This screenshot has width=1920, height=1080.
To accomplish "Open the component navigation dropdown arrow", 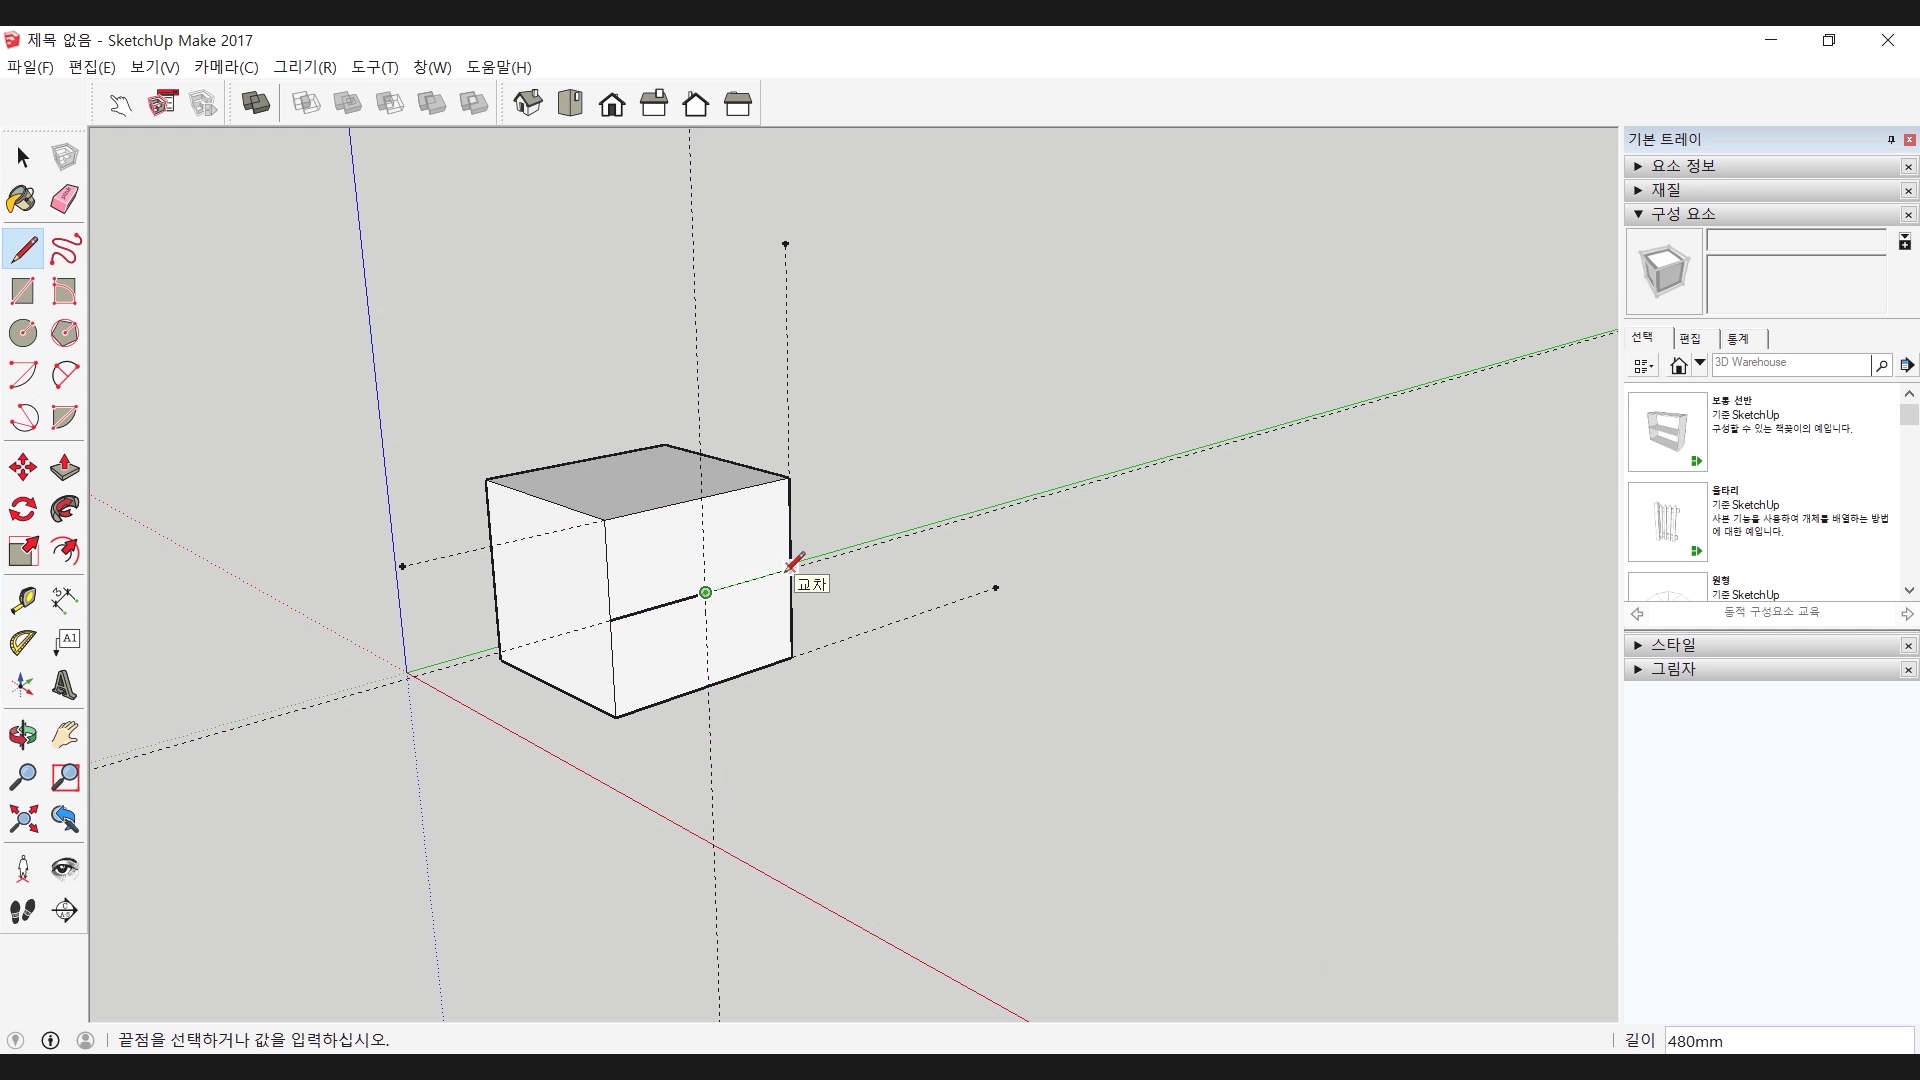I will (1699, 364).
